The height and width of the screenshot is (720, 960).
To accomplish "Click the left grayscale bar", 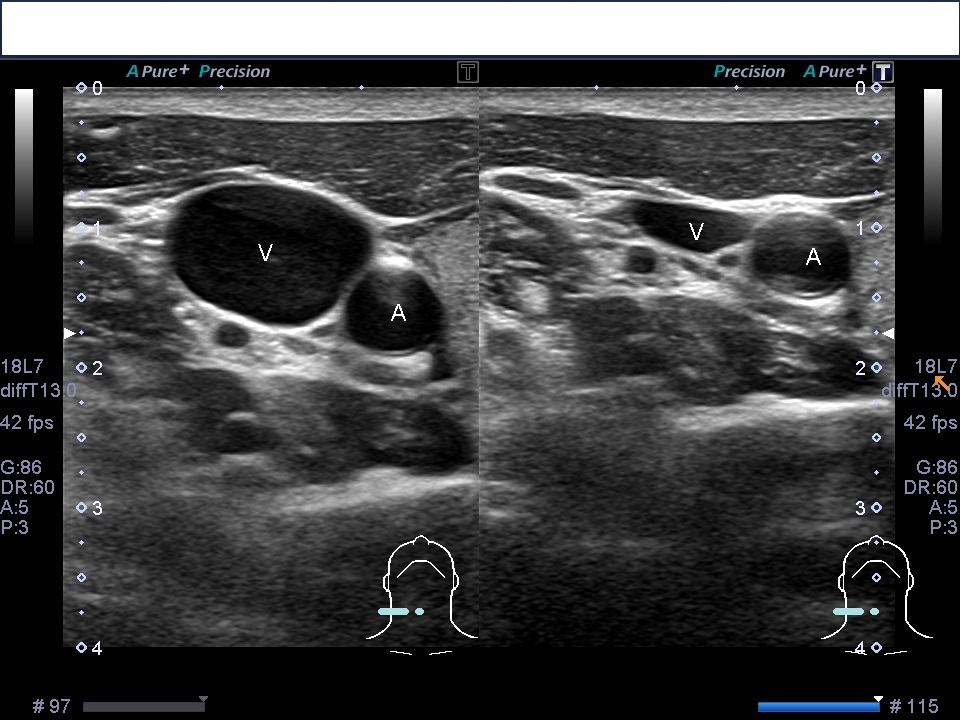I will pos(24,167).
